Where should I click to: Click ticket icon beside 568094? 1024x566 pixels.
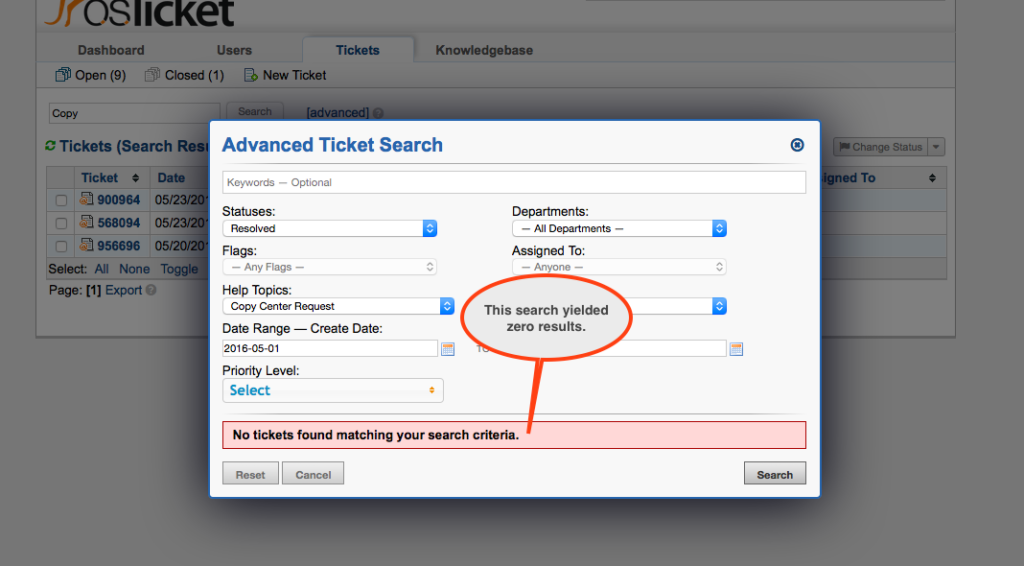click(86, 222)
